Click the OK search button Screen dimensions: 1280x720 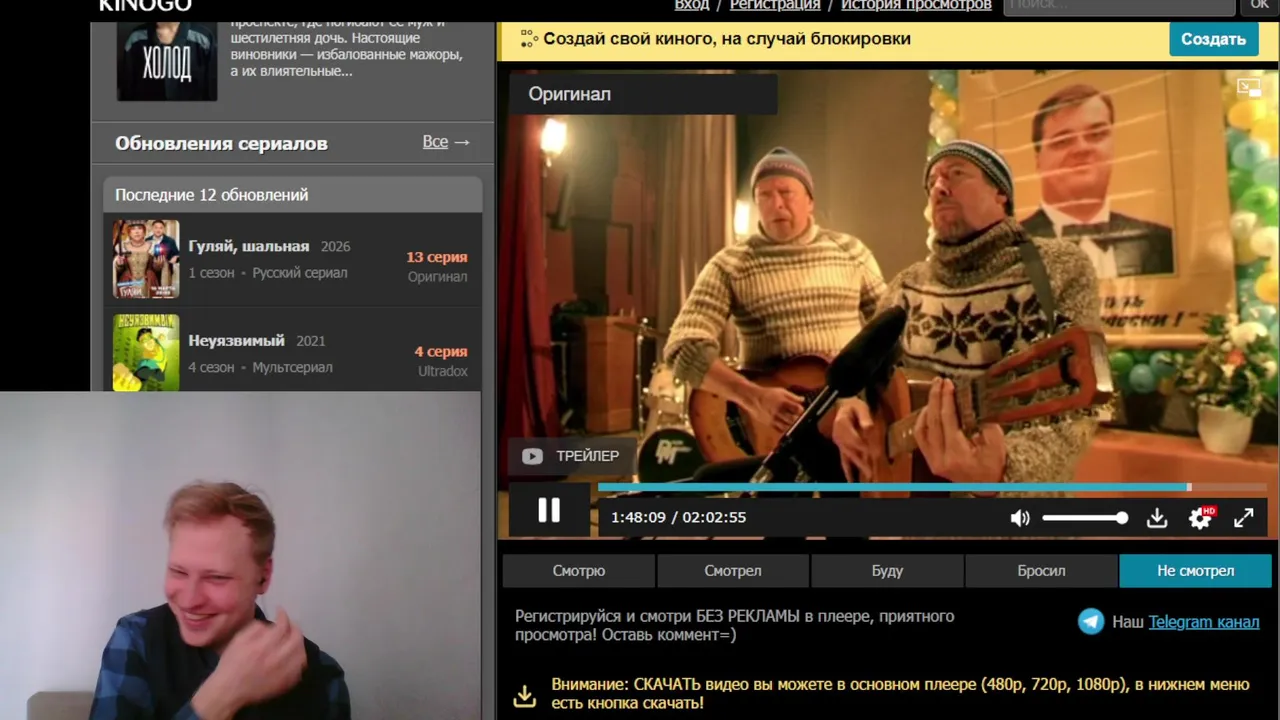tap(1260, 6)
